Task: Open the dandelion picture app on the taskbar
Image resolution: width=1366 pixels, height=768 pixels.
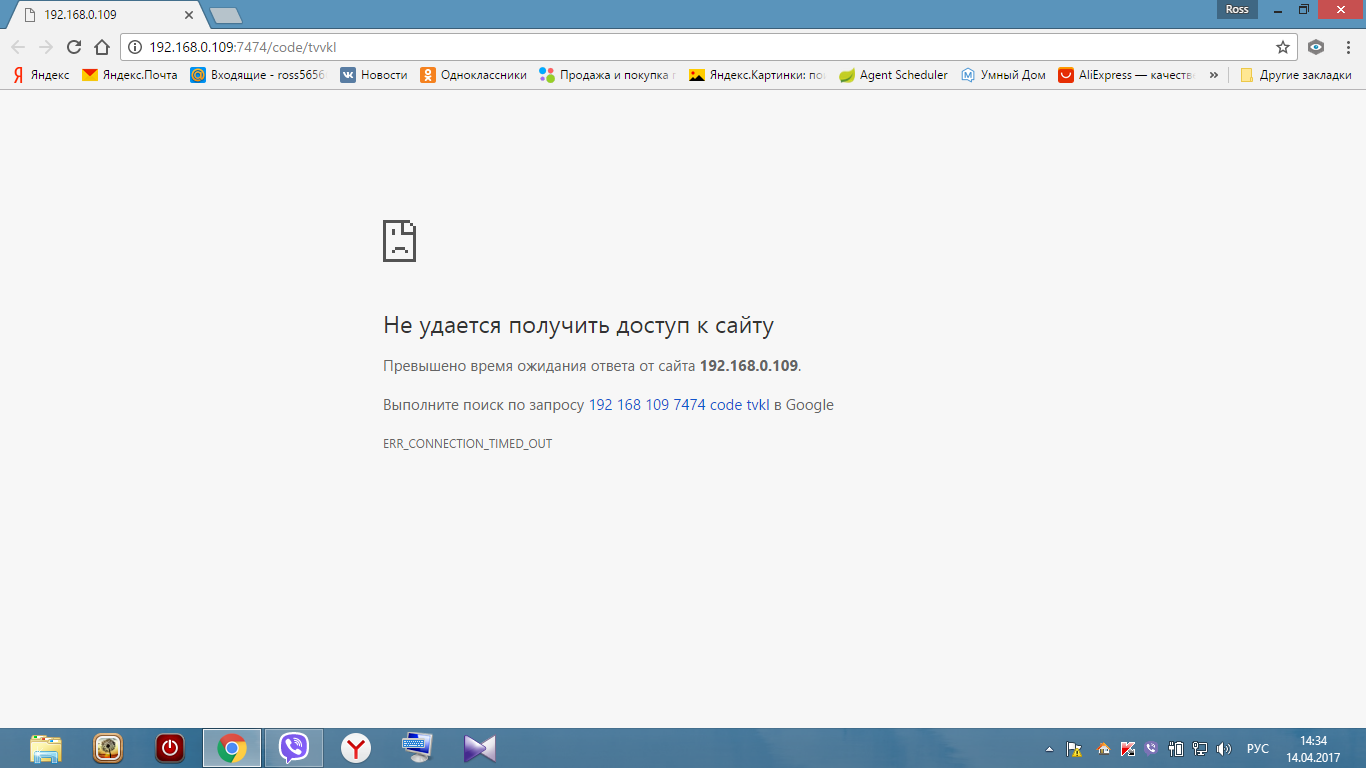Action: click(x=108, y=748)
